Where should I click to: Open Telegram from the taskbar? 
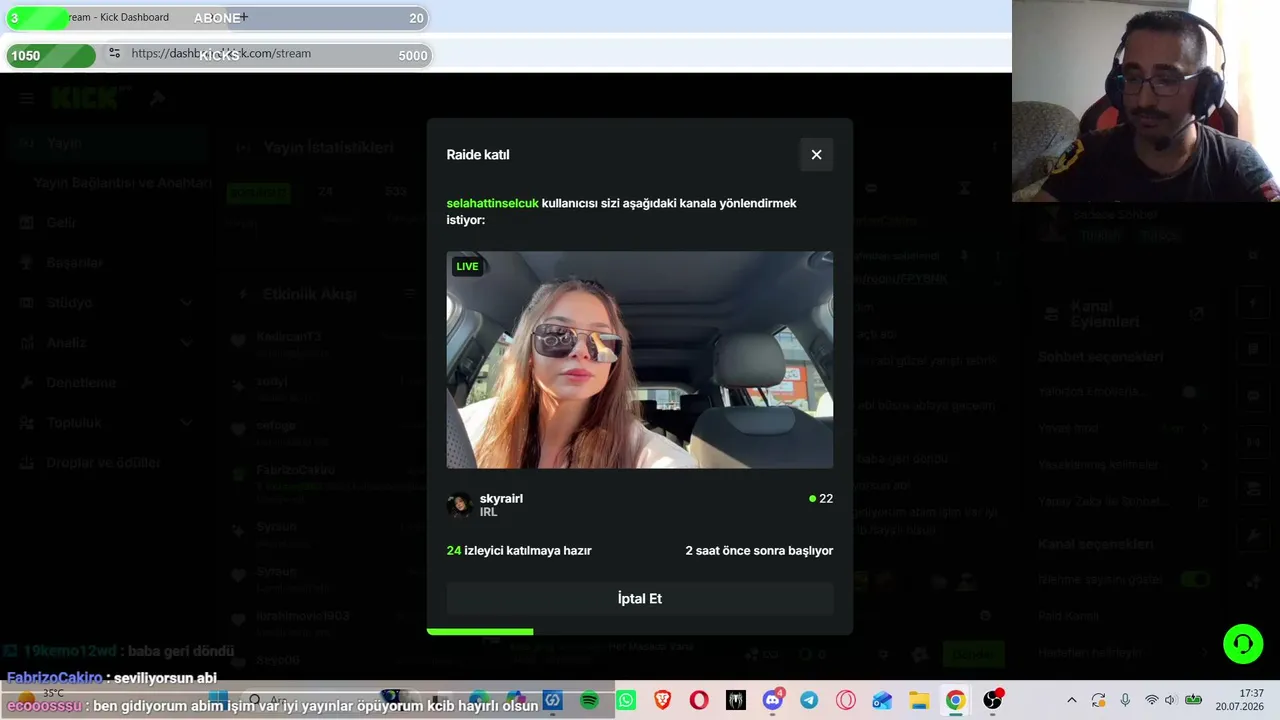[x=809, y=701]
